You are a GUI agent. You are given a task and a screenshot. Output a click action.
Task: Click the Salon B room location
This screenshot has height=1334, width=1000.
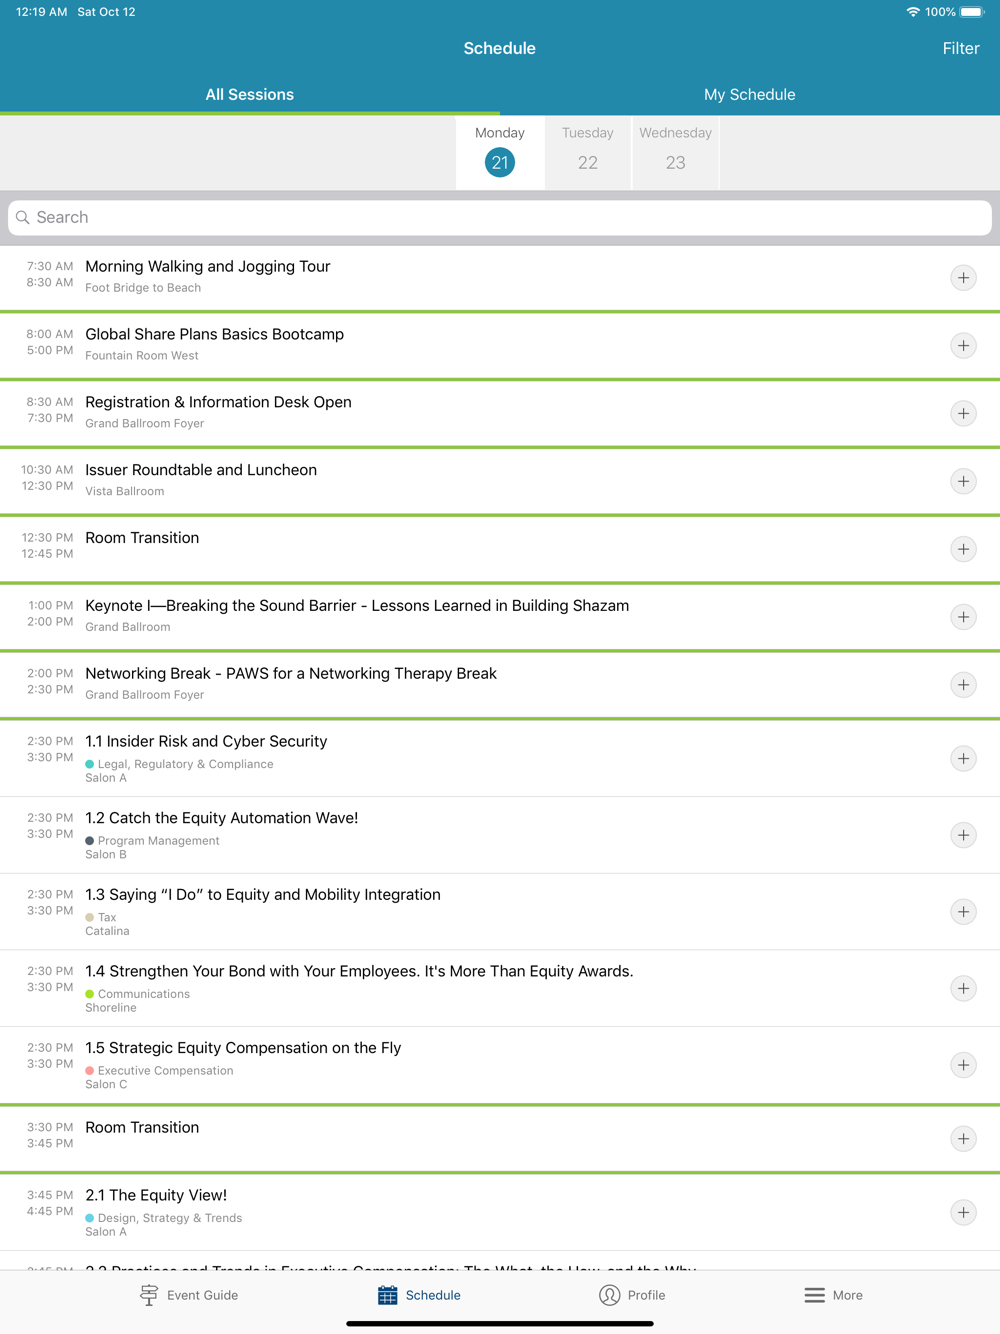tap(106, 855)
